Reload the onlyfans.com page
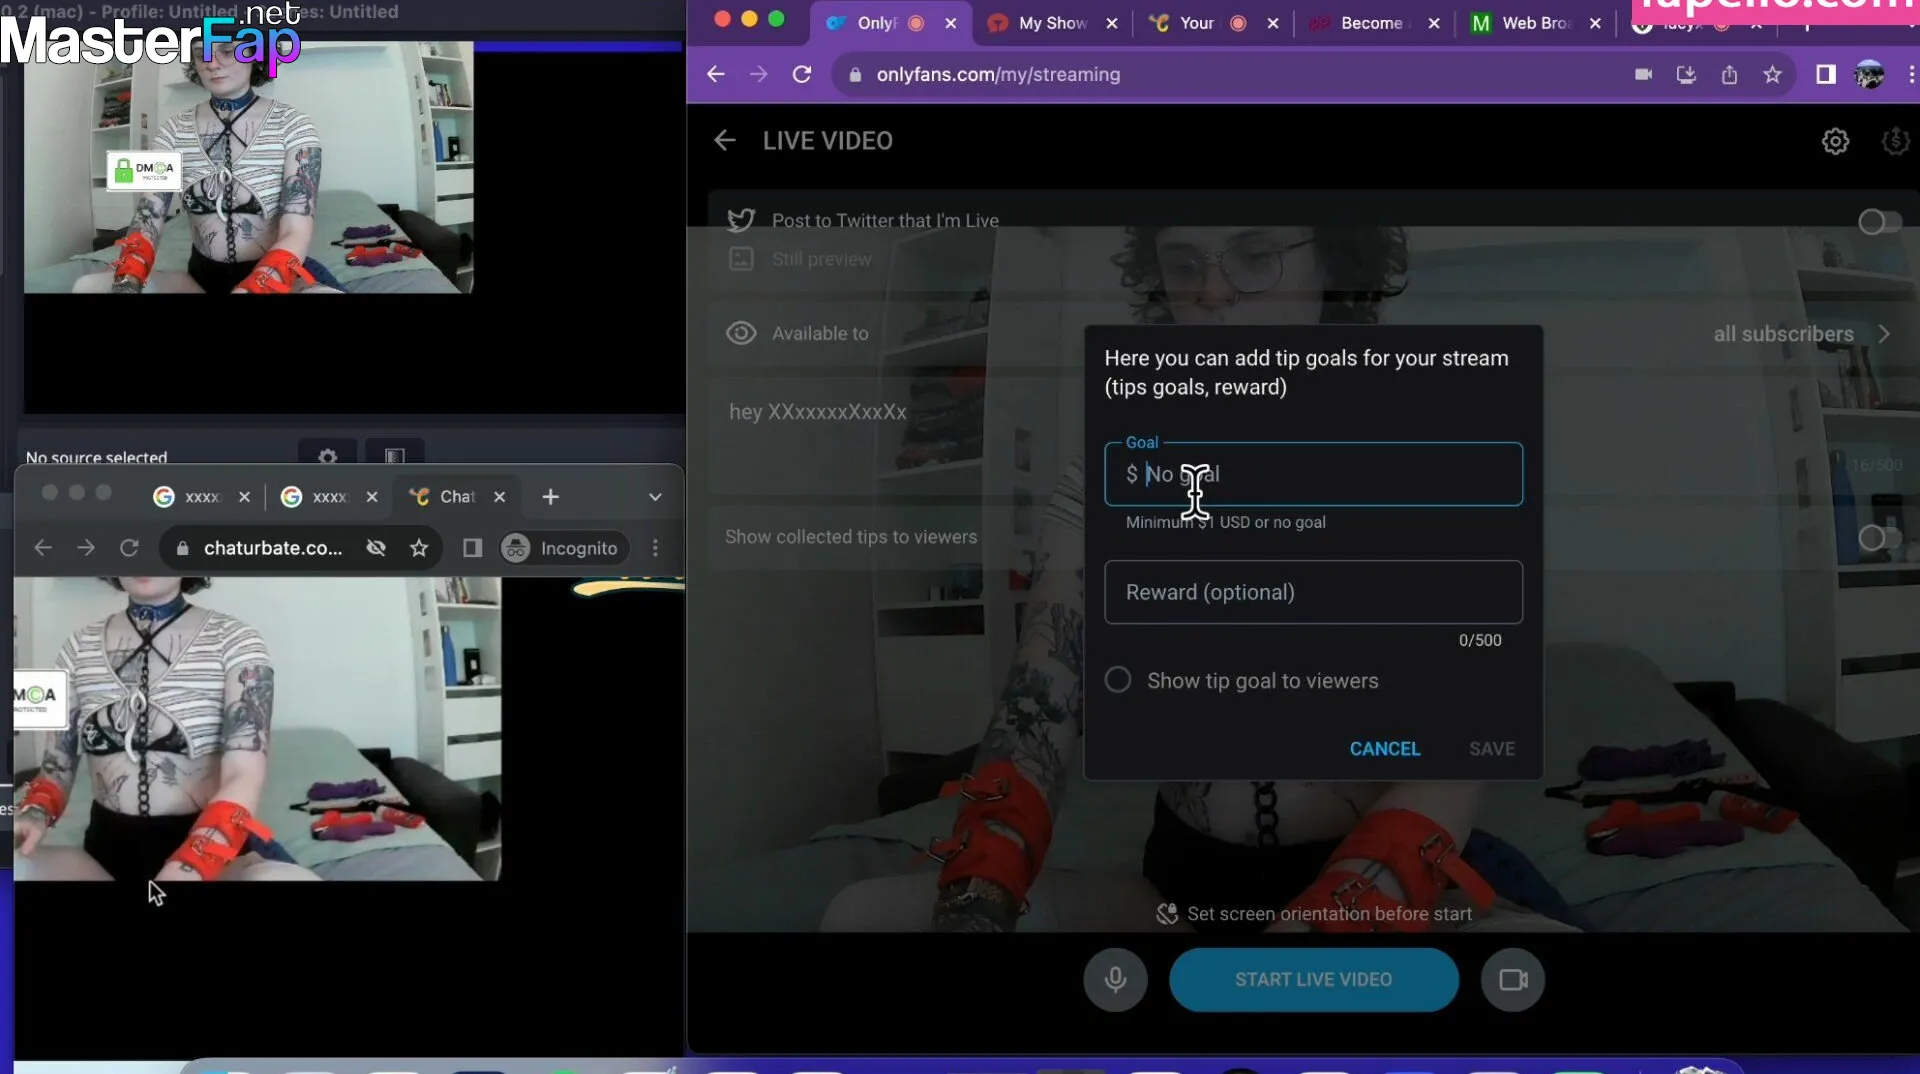 [802, 74]
